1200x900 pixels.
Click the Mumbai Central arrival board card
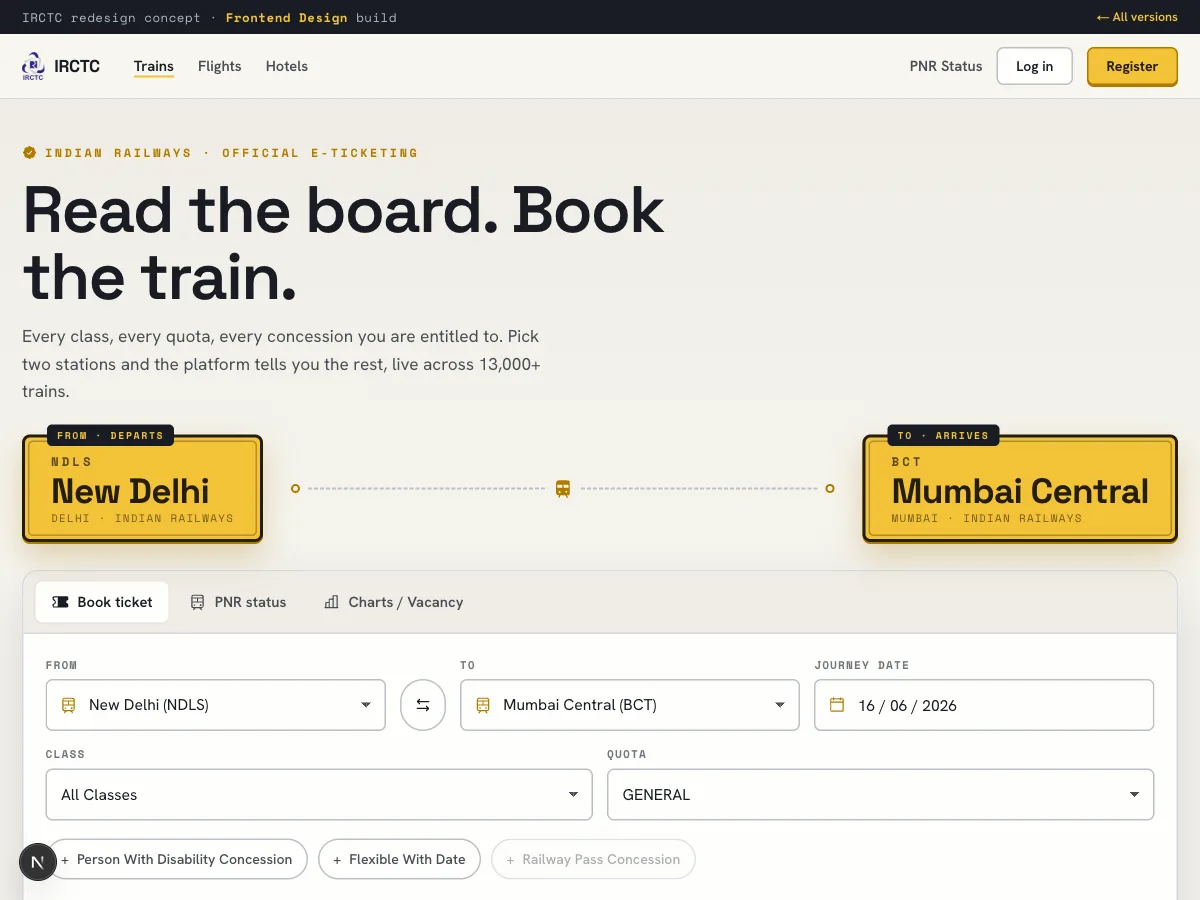click(1020, 489)
